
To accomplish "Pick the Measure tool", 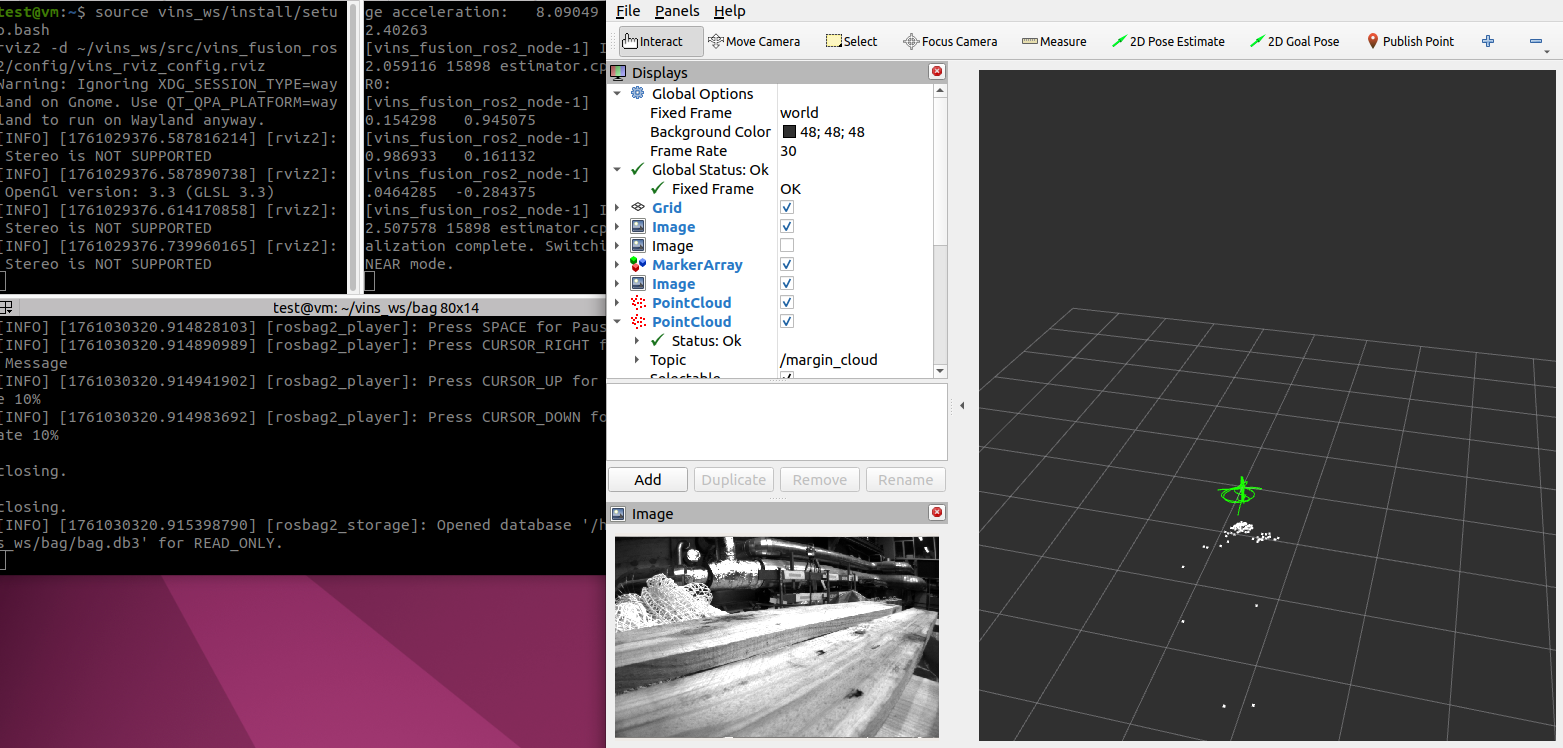I will pos(1054,41).
